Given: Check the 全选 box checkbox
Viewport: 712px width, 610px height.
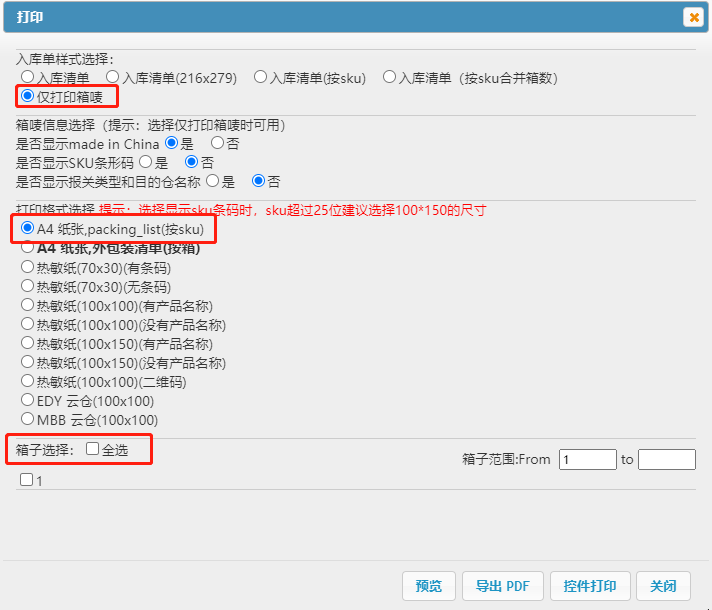Looking at the screenshot, I should click(x=93, y=449).
